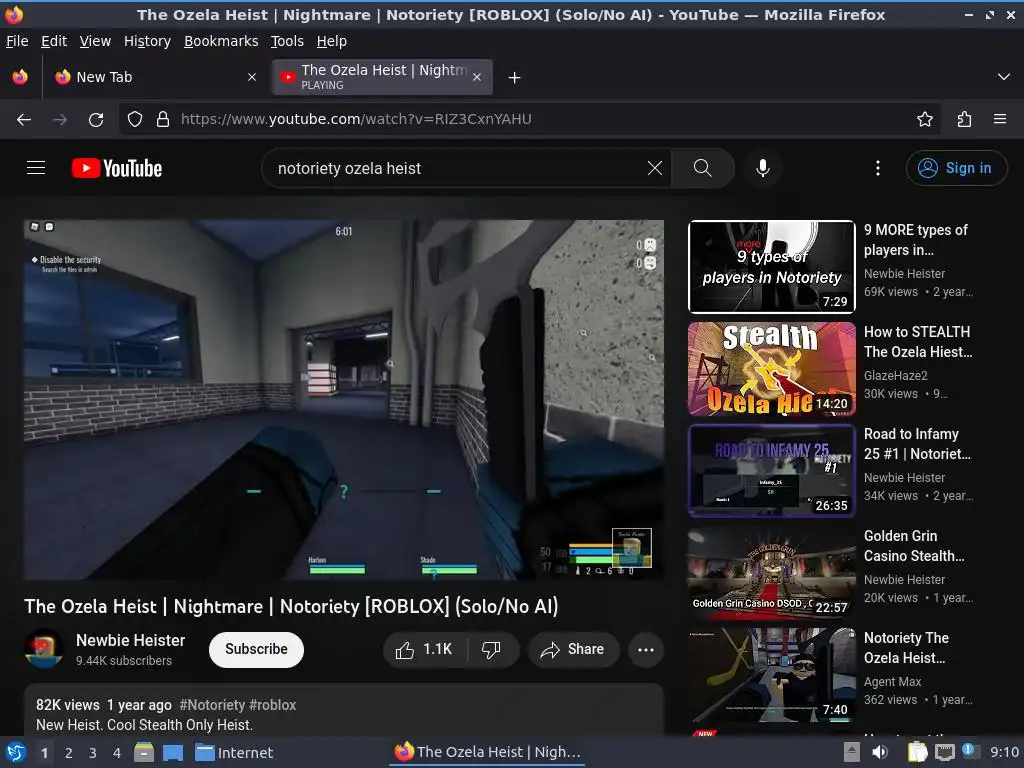Open the History menu

(x=147, y=41)
